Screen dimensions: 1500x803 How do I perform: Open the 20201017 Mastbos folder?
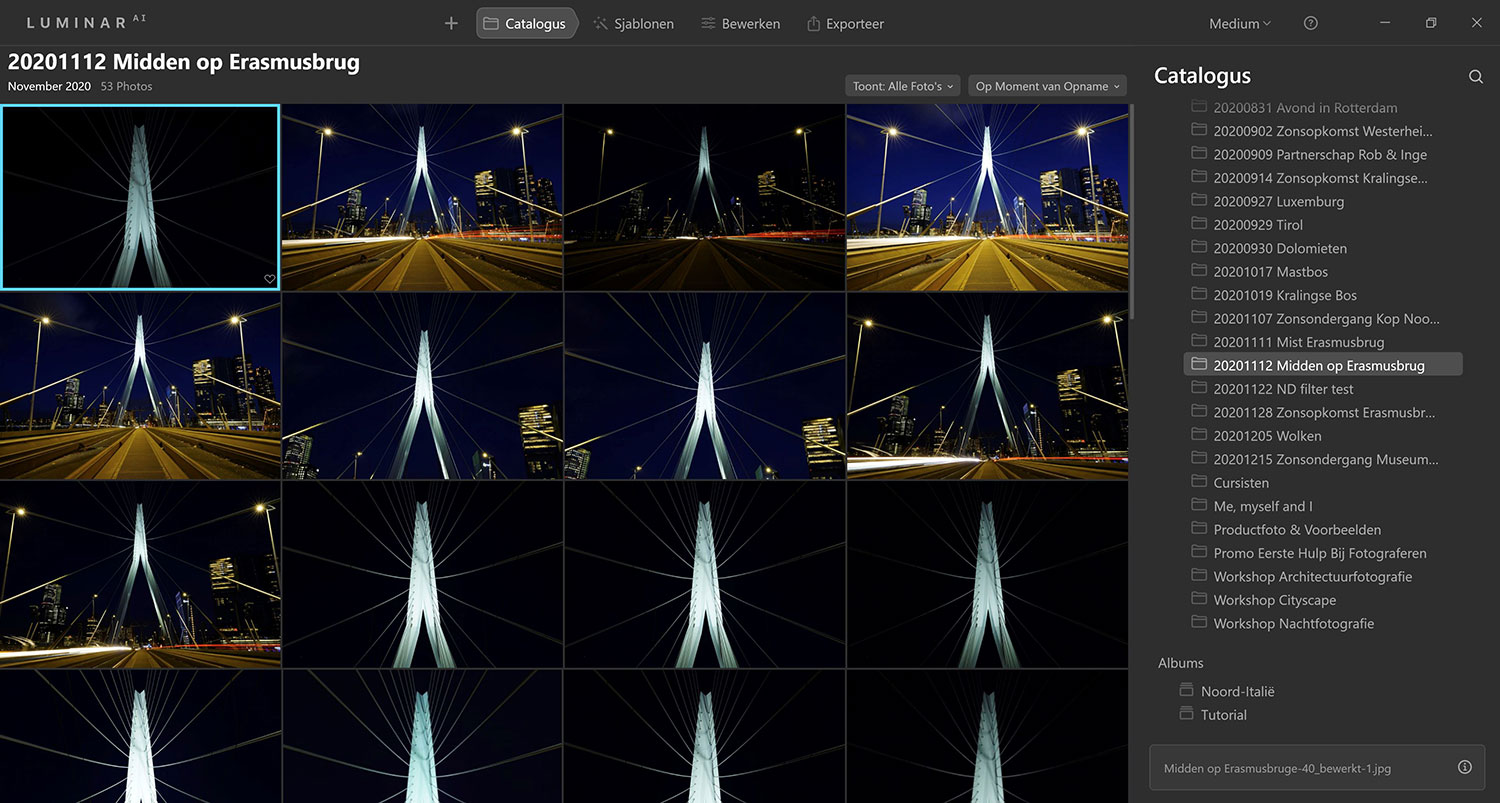click(1270, 271)
